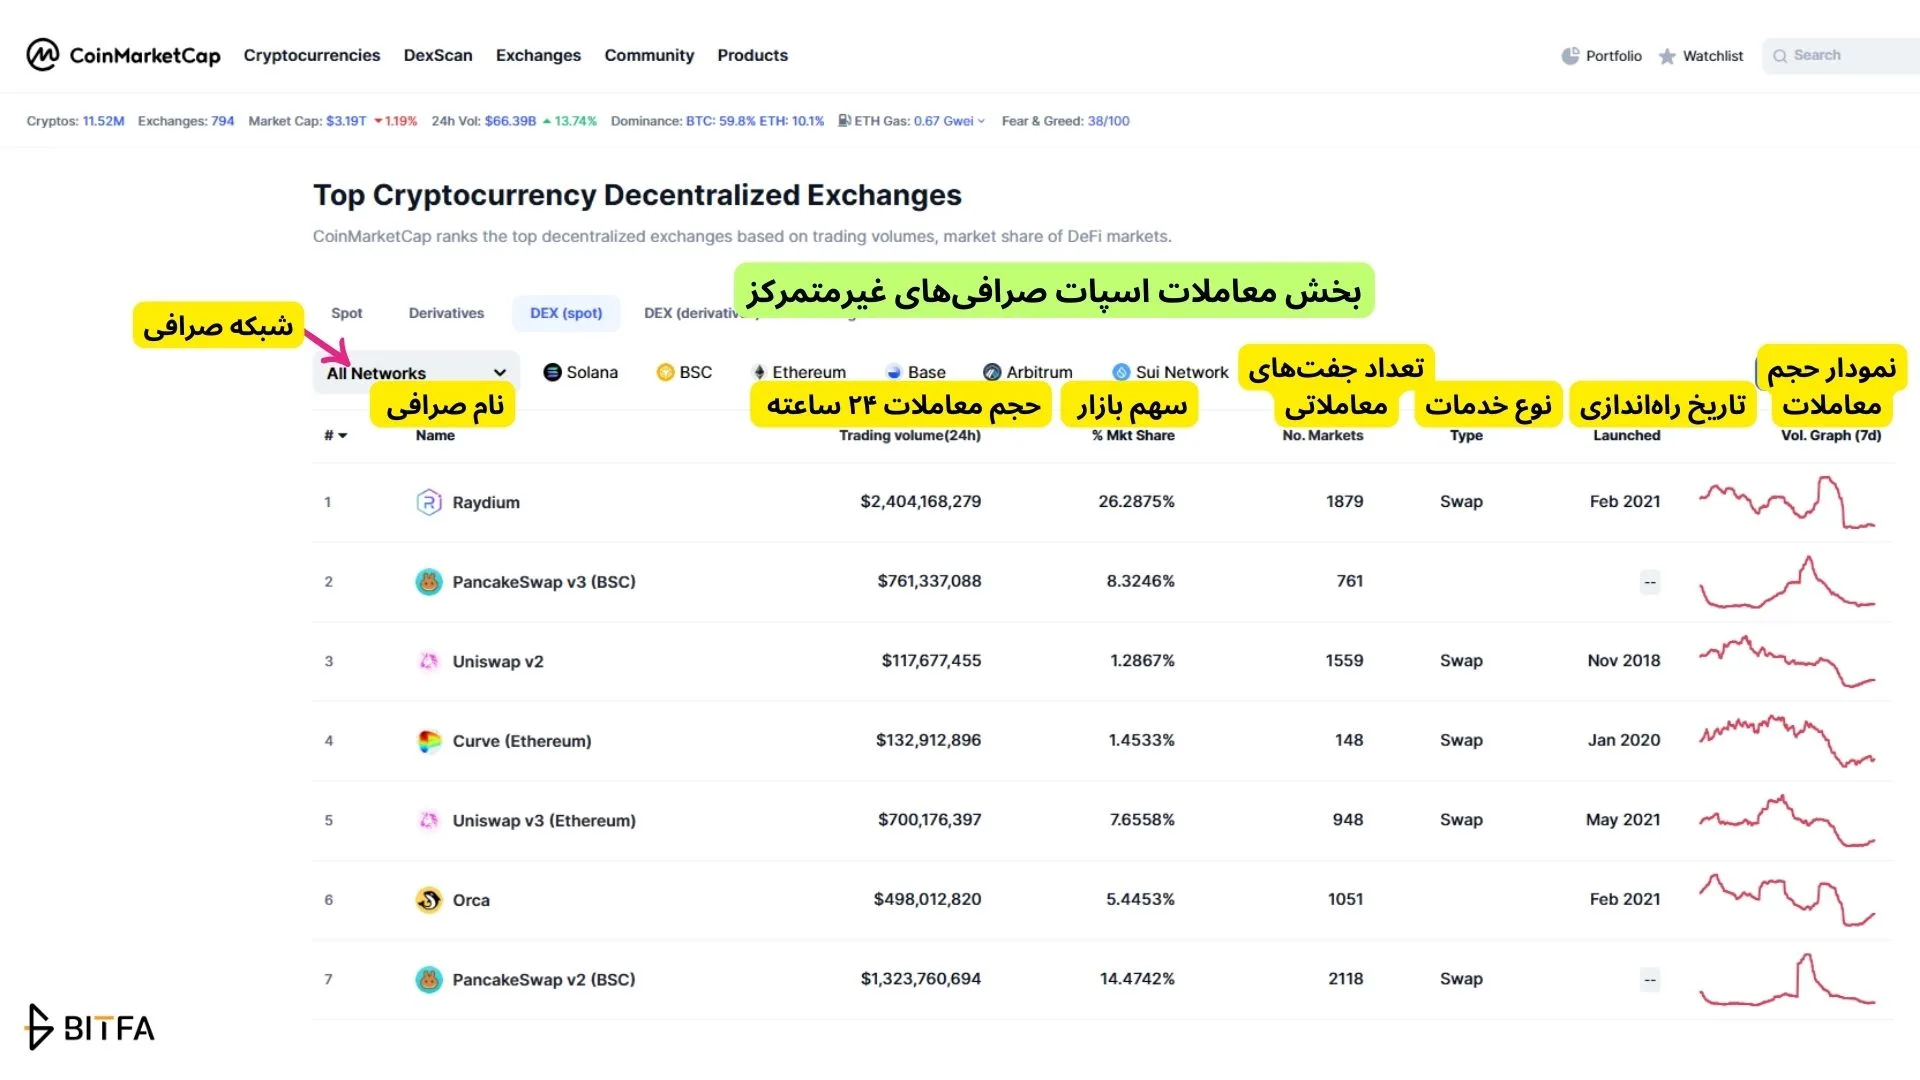The width and height of the screenshot is (1920, 1080).
Task: Sort by No. Markets column header
Action: [x=1323, y=435]
